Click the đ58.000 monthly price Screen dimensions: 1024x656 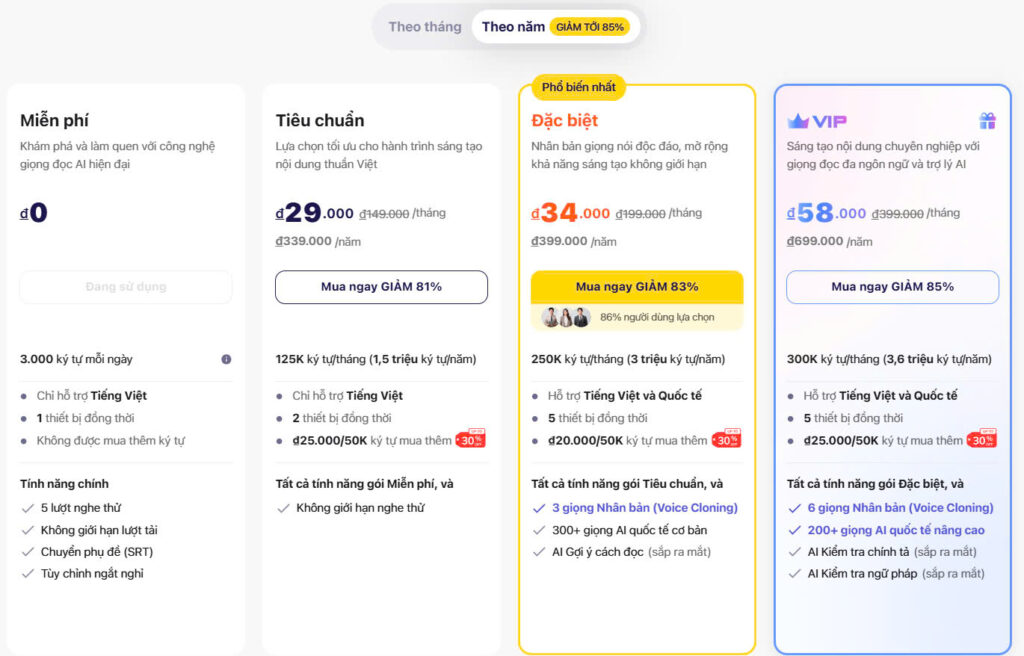pos(826,212)
